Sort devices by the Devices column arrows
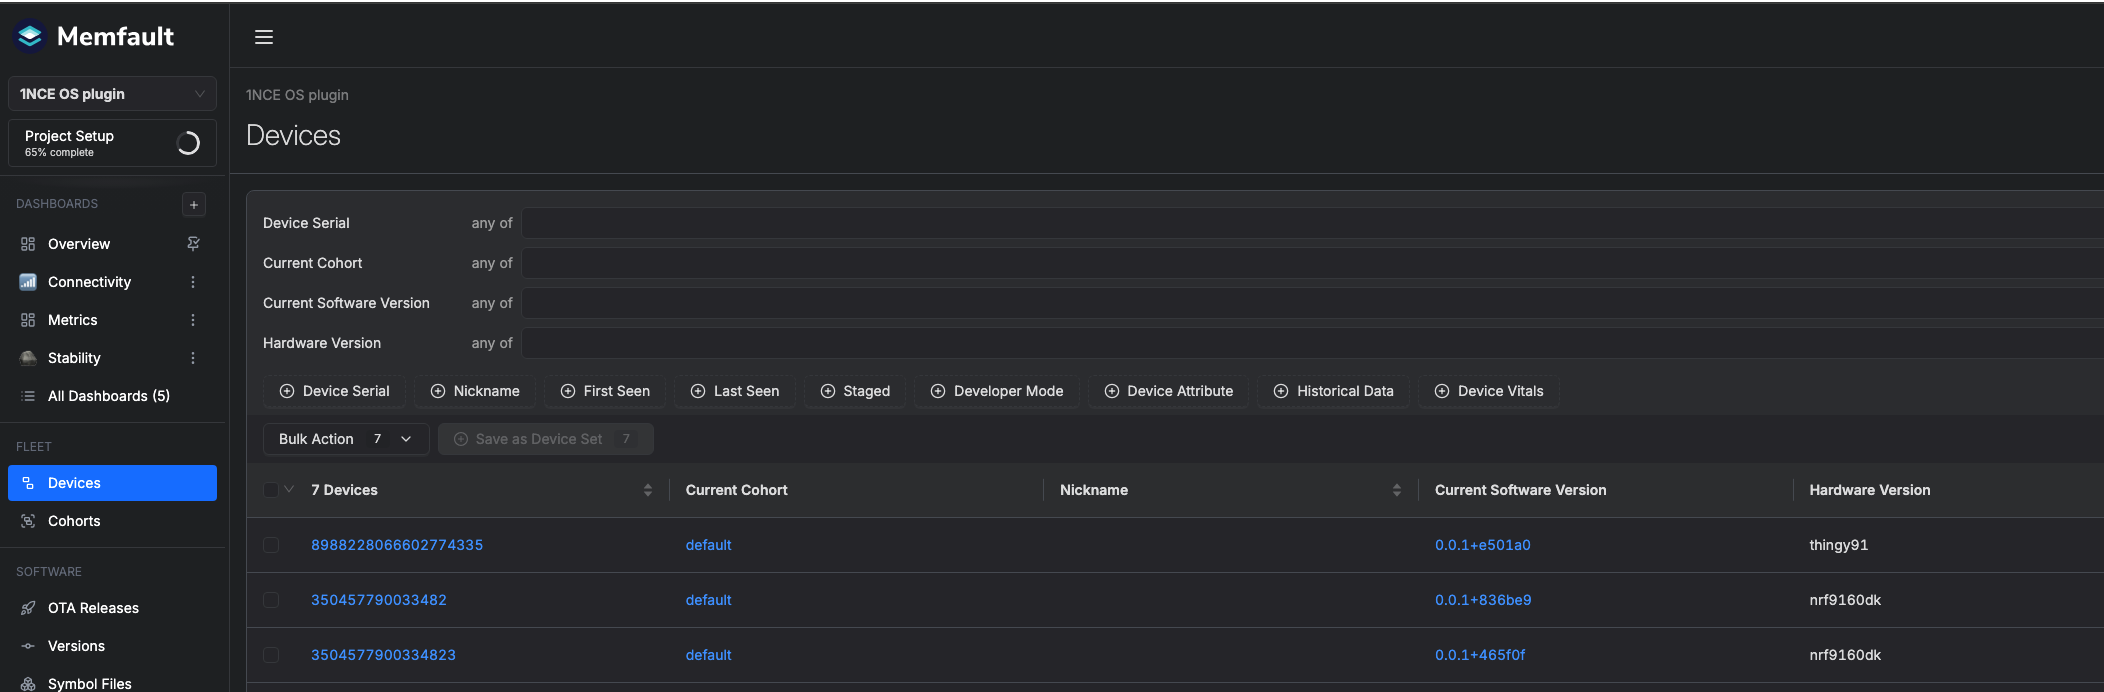This screenshot has height=692, width=2104. pyautogui.click(x=648, y=490)
